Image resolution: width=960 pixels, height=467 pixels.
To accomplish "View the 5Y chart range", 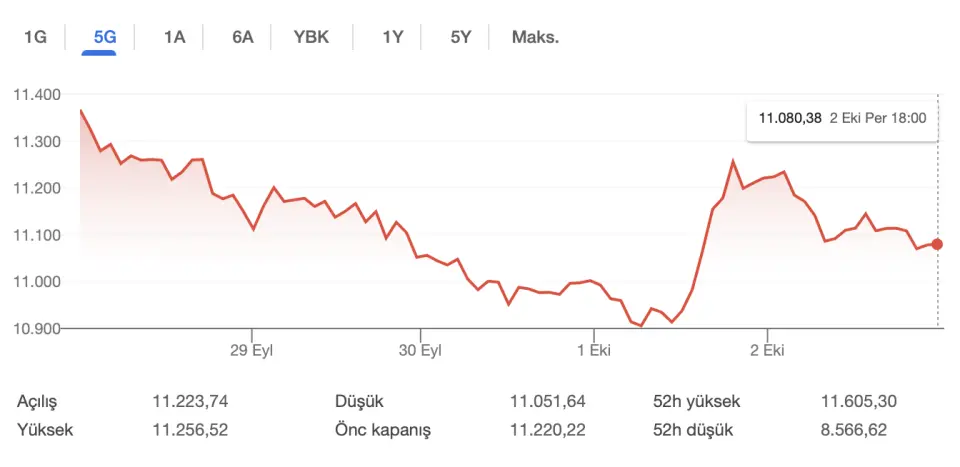I will pyautogui.click(x=460, y=38).
